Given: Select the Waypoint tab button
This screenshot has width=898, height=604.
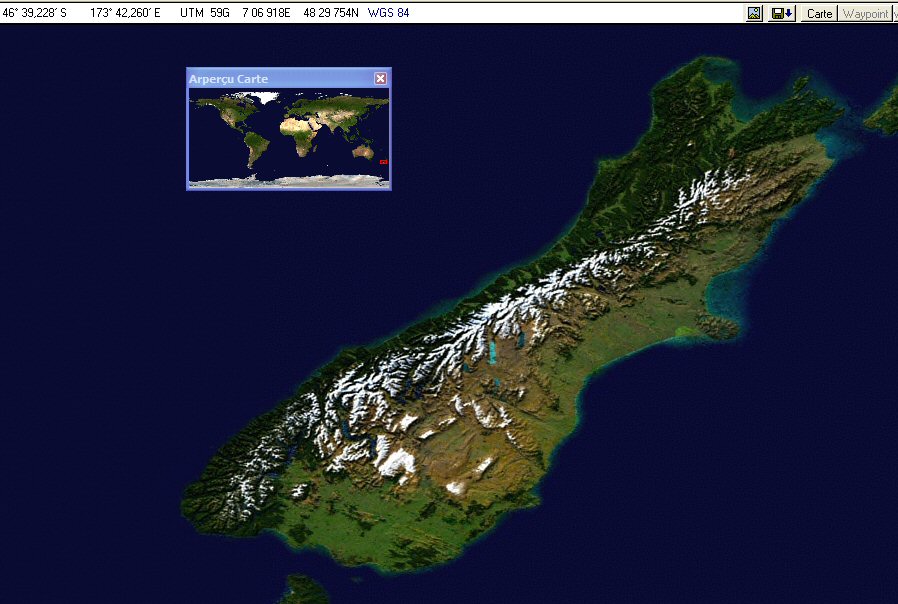Looking at the screenshot, I should tap(865, 13).
